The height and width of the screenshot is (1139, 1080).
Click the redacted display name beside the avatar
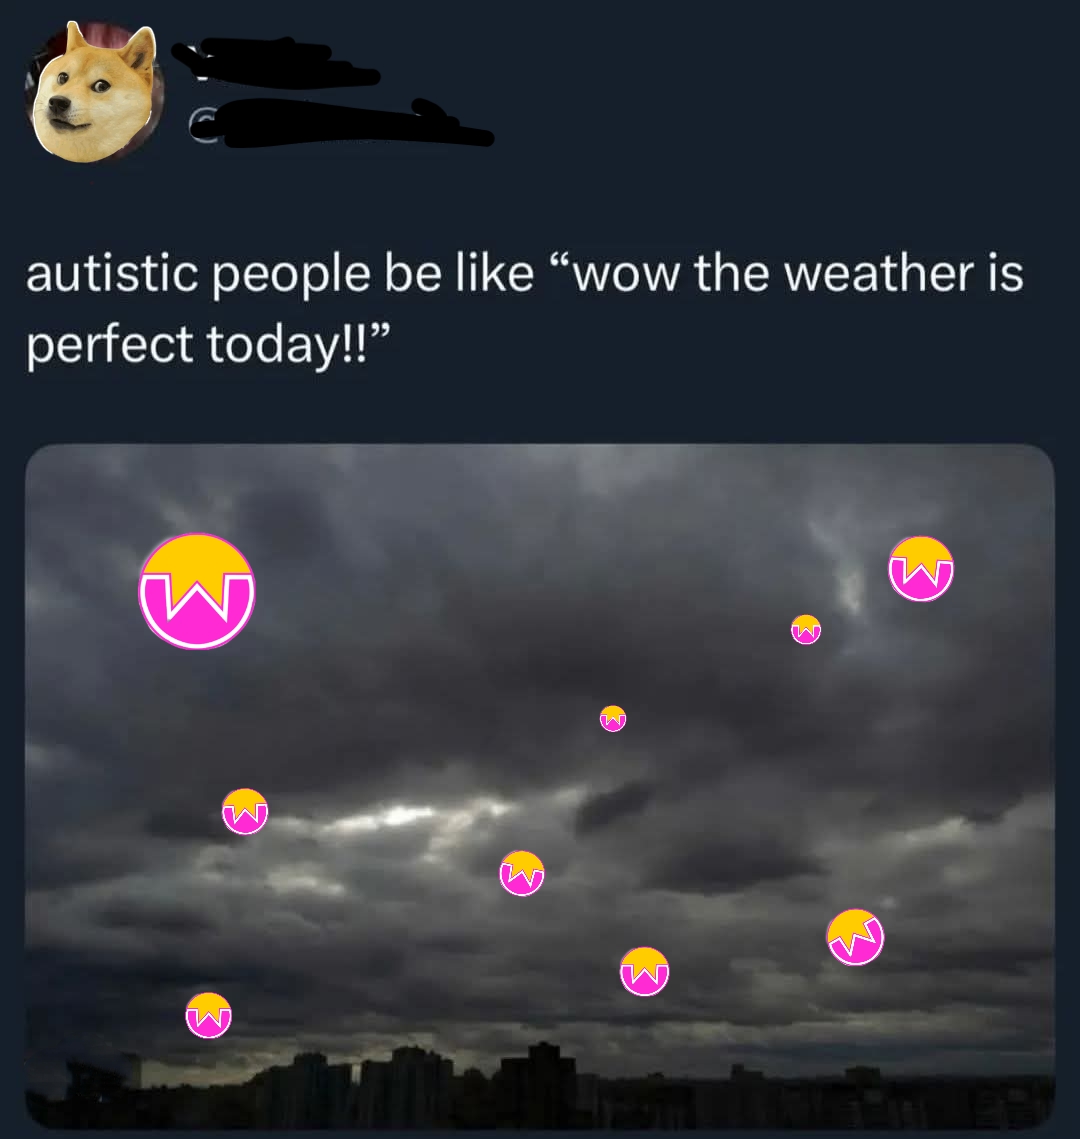coord(276,62)
